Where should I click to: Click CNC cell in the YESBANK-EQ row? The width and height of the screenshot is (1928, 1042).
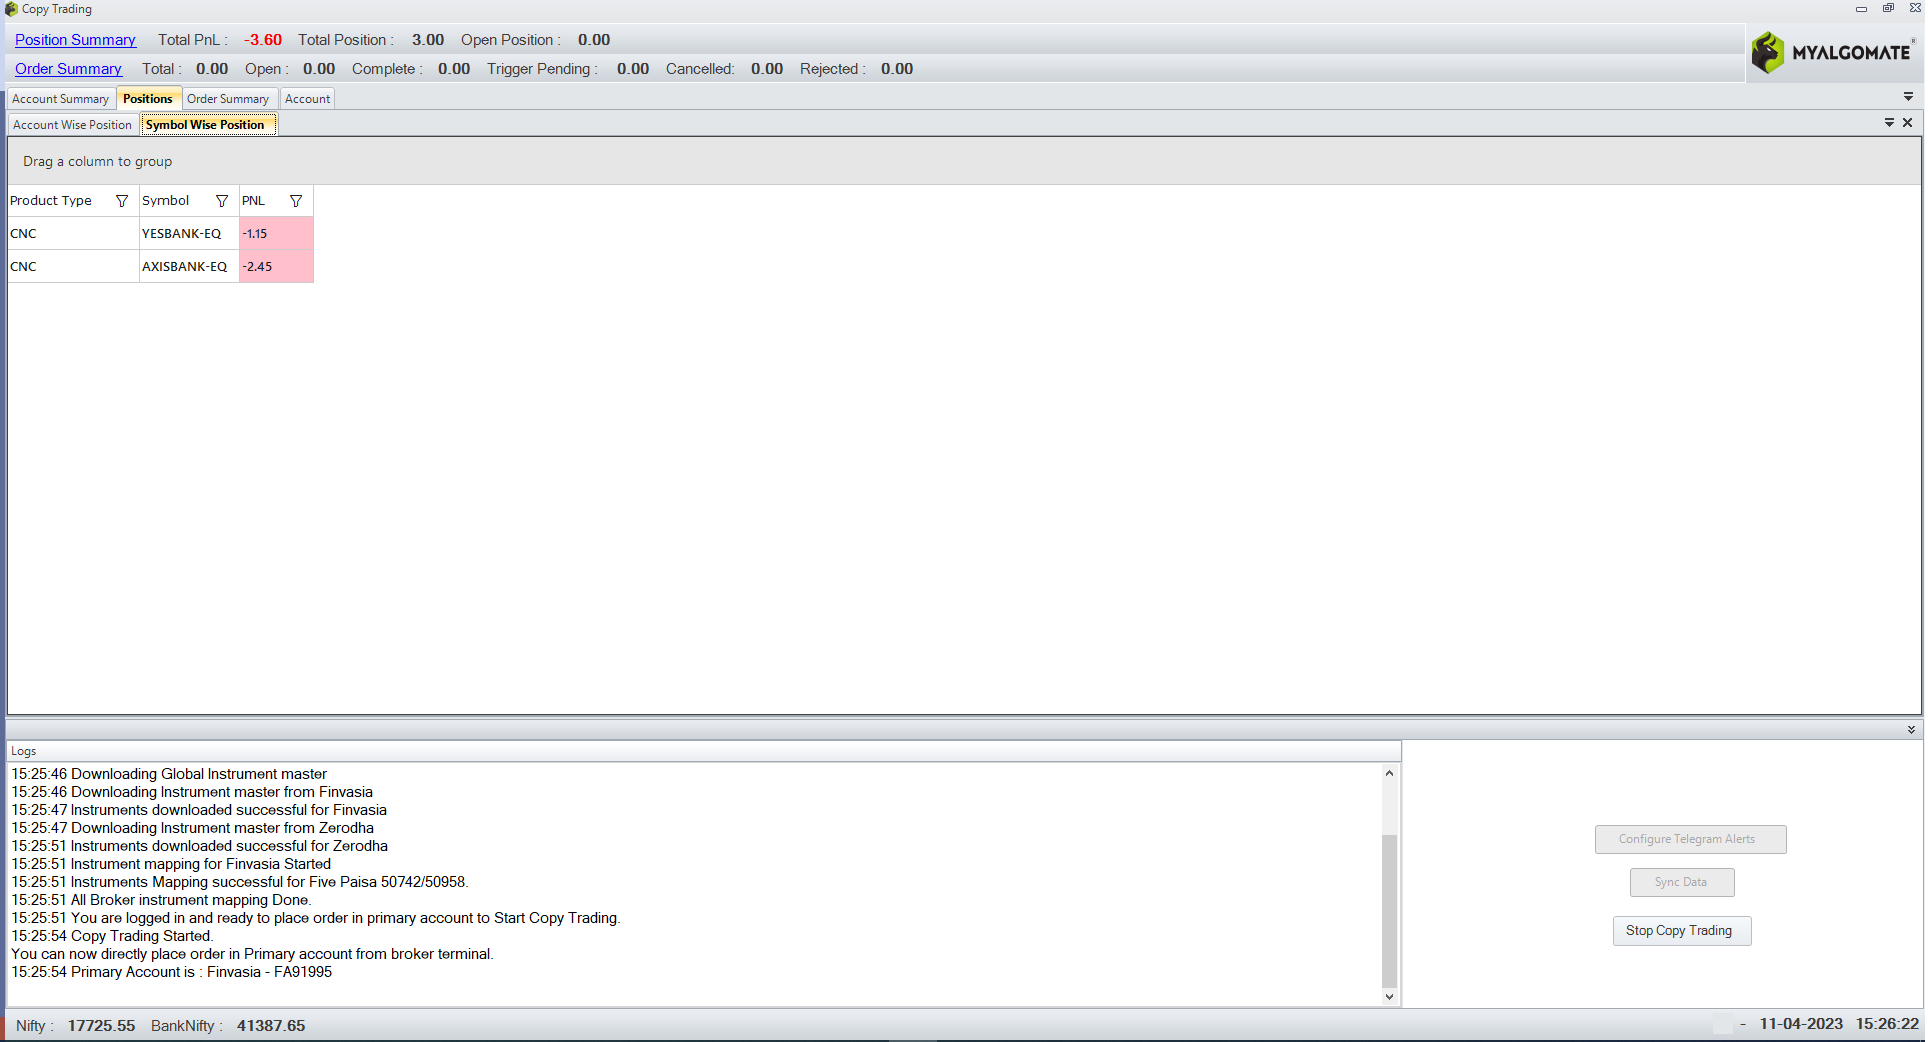point(73,234)
